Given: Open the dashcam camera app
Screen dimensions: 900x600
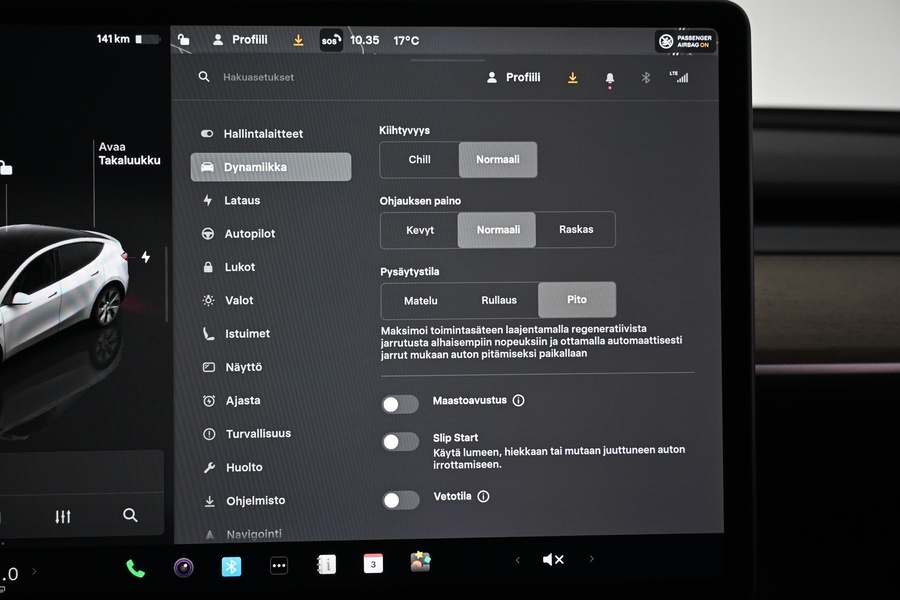Looking at the screenshot, I should (183, 568).
